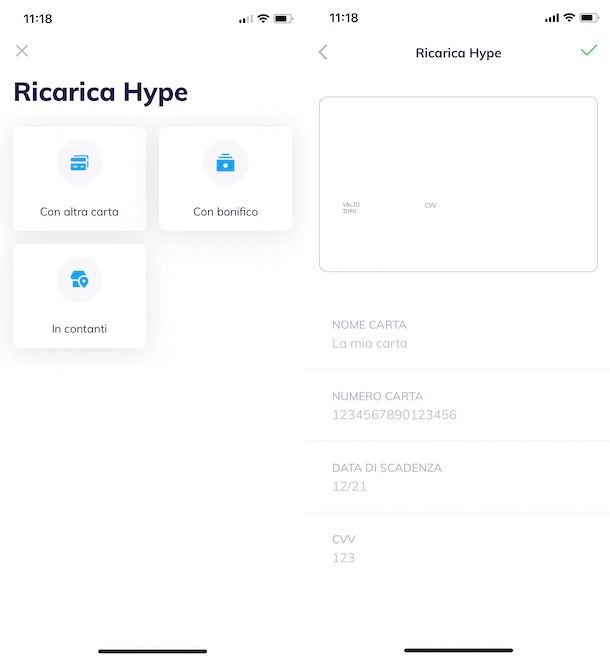Go back with the left chevron arrow
The image size is (610, 660).
pos(323,52)
